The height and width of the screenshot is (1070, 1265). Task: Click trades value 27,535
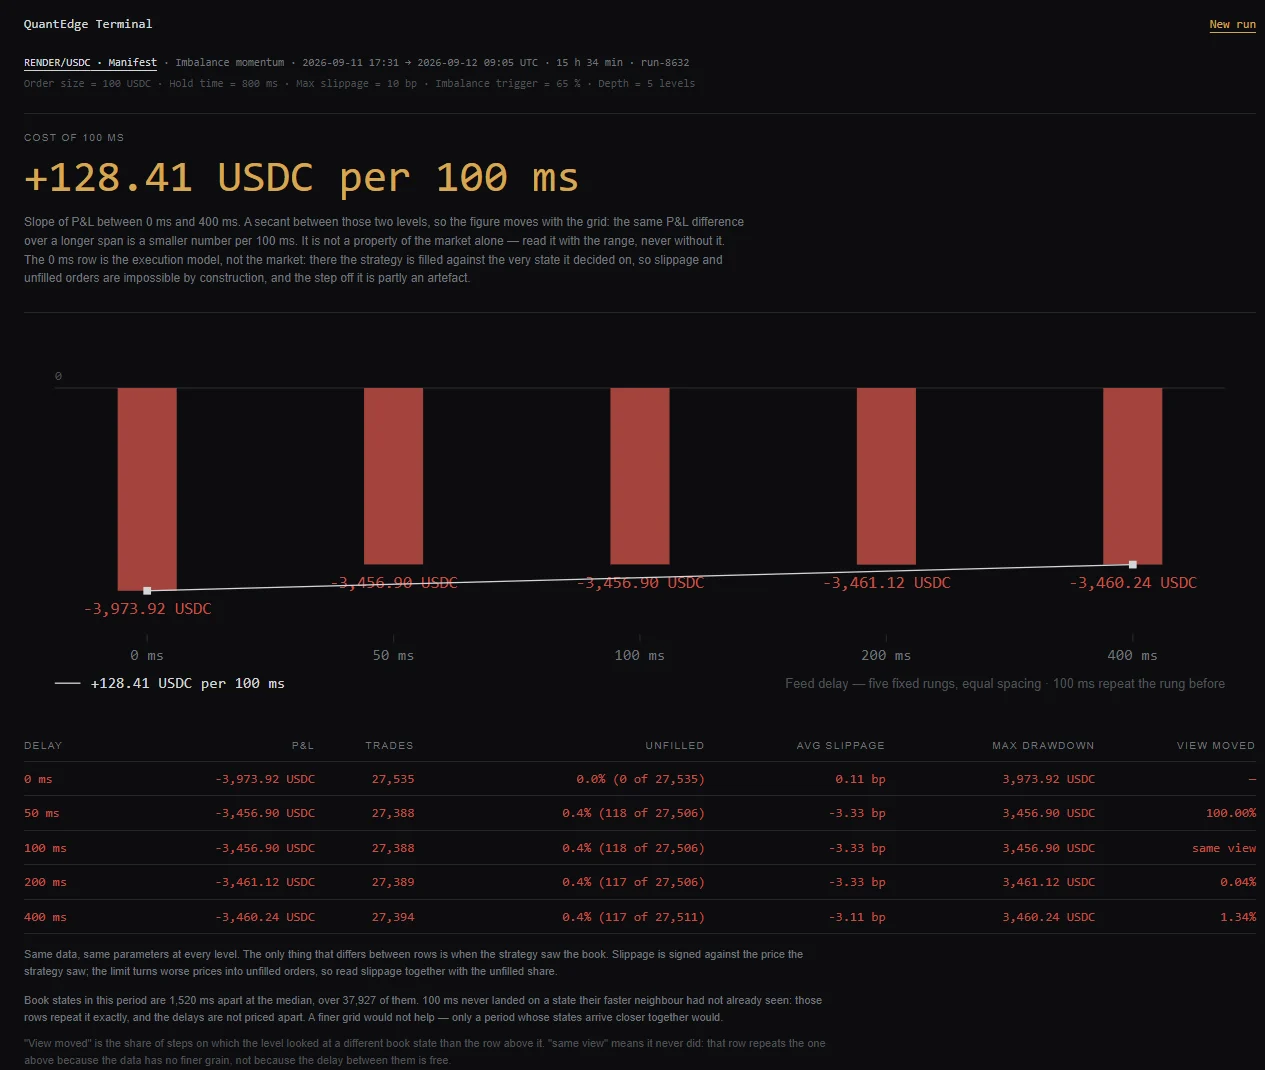click(x=393, y=779)
